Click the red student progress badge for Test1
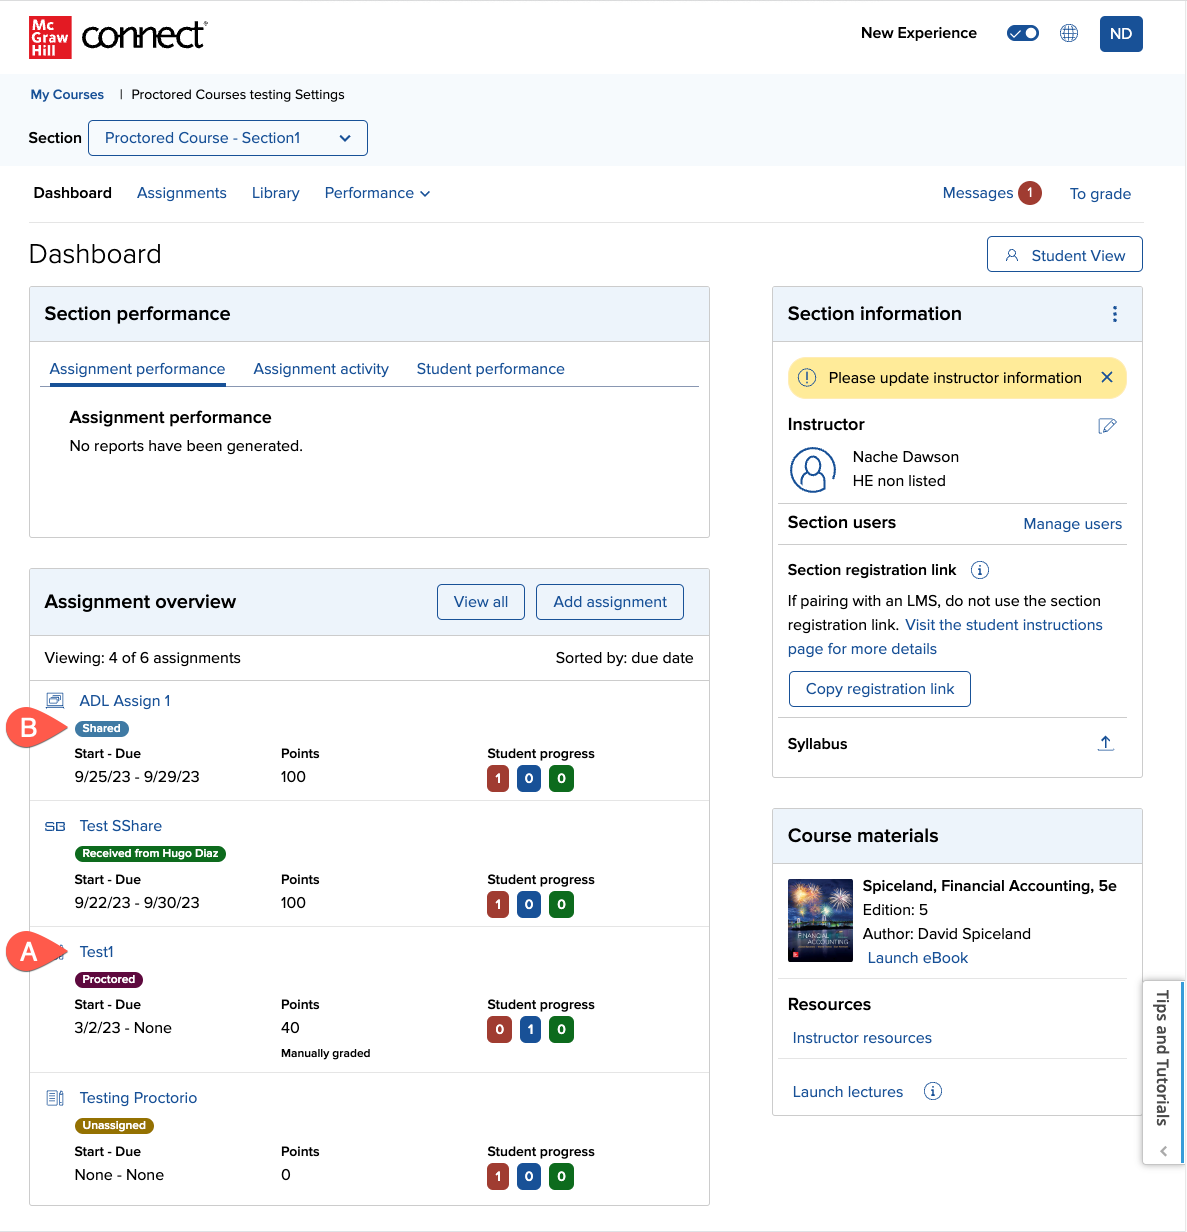 [x=498, y=1029]
